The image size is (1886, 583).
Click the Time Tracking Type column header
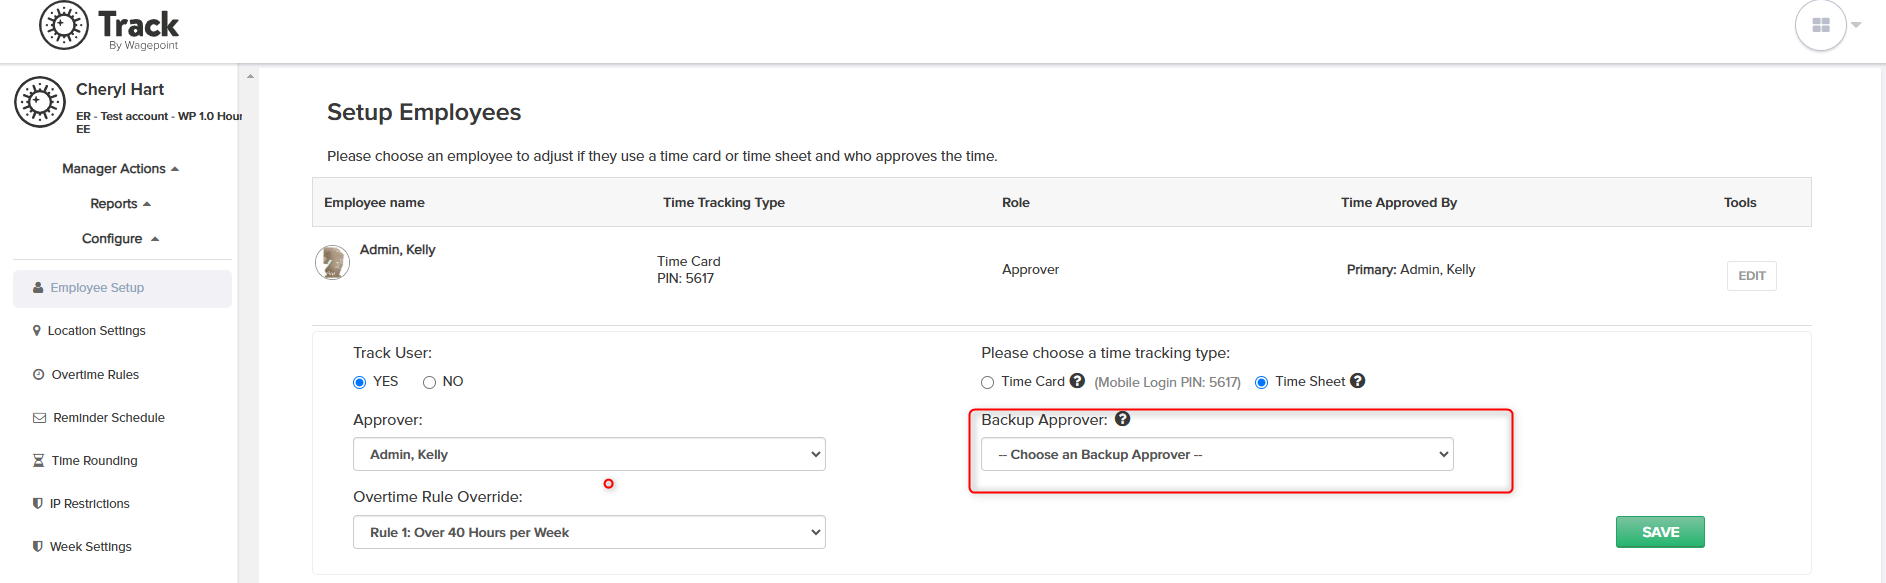pyautogui.click(x=724, y=203)
